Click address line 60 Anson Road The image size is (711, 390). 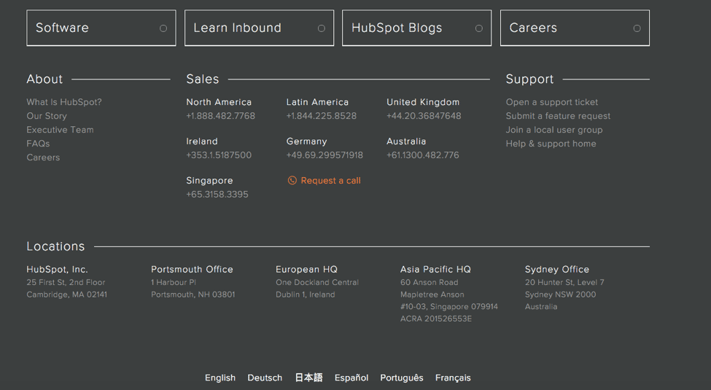pyautogui.click(x=429, y=282)
